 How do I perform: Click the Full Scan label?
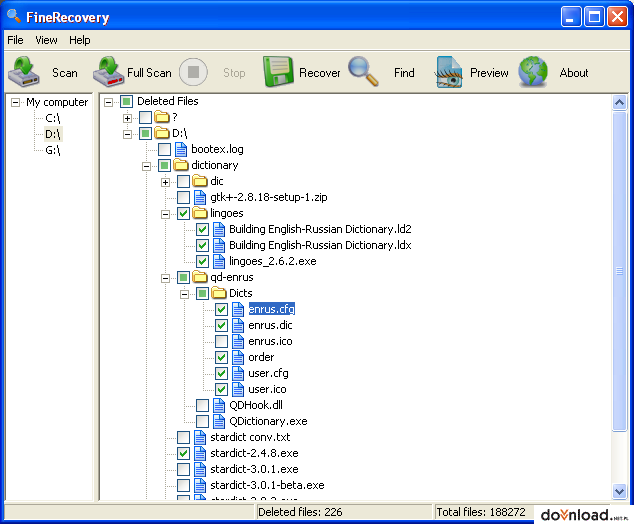click(x=149, y=73)
